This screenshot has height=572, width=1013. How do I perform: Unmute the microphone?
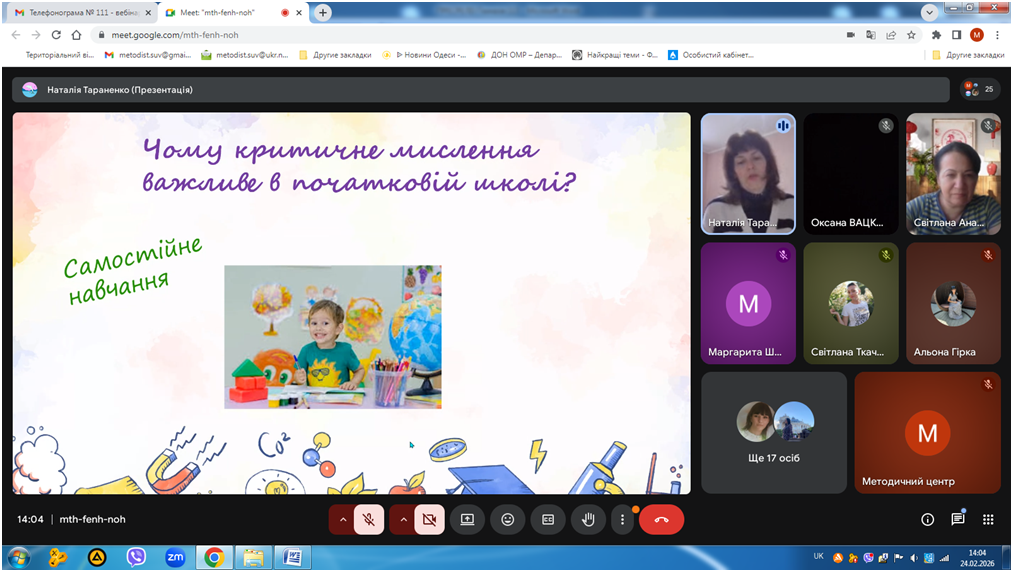(369, 520)
